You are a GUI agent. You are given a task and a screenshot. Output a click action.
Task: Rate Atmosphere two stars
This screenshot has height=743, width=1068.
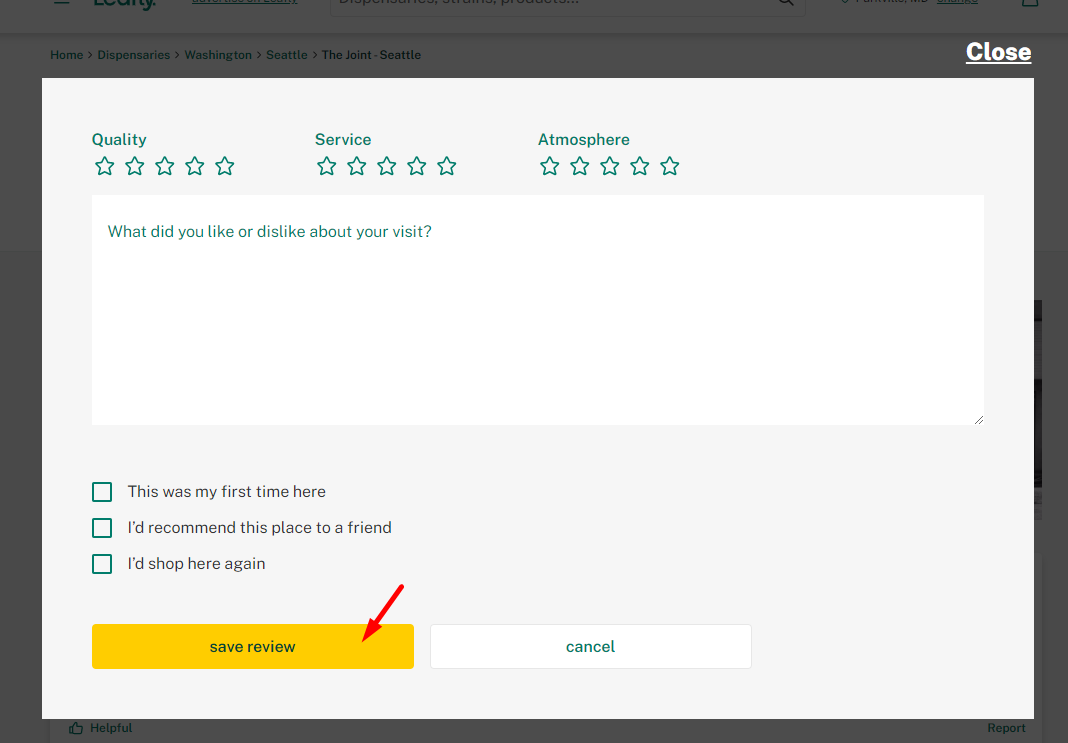coord(580,166)
